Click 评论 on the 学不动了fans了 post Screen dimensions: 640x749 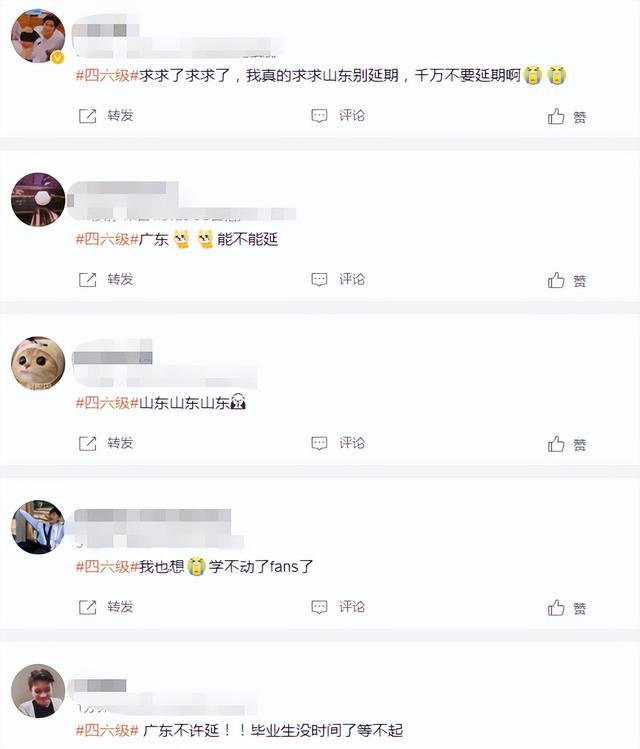(x=352, y=607)
